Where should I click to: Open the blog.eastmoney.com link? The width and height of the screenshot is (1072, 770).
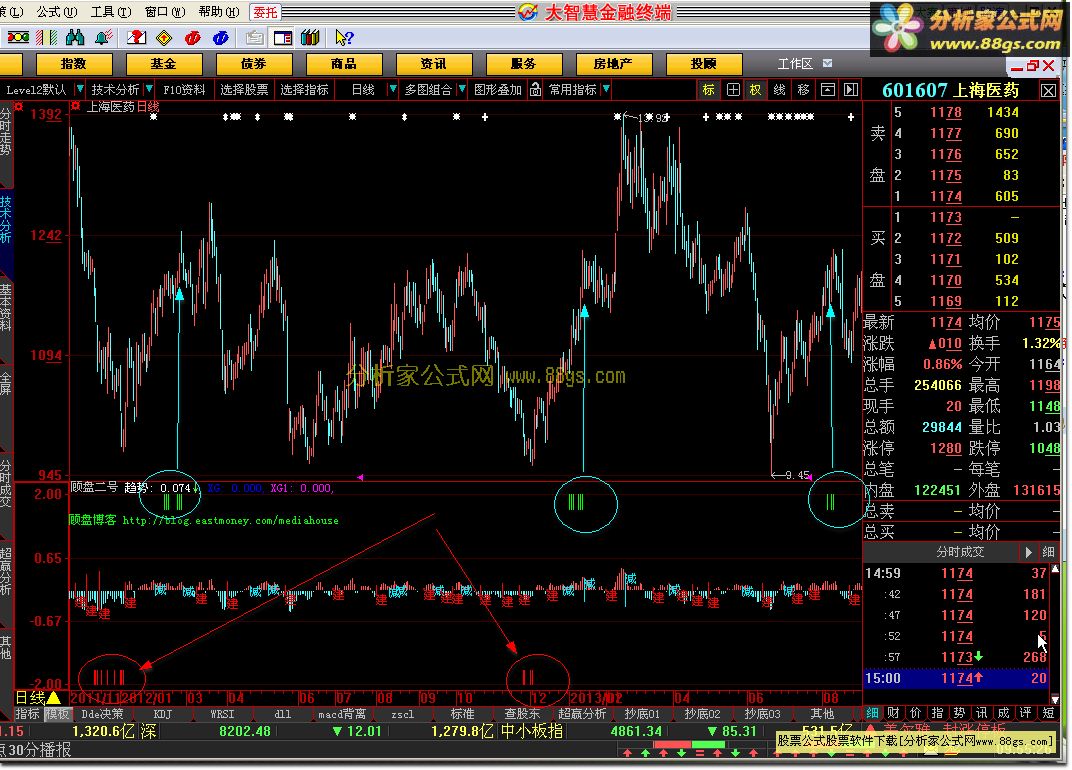(230, 520)
